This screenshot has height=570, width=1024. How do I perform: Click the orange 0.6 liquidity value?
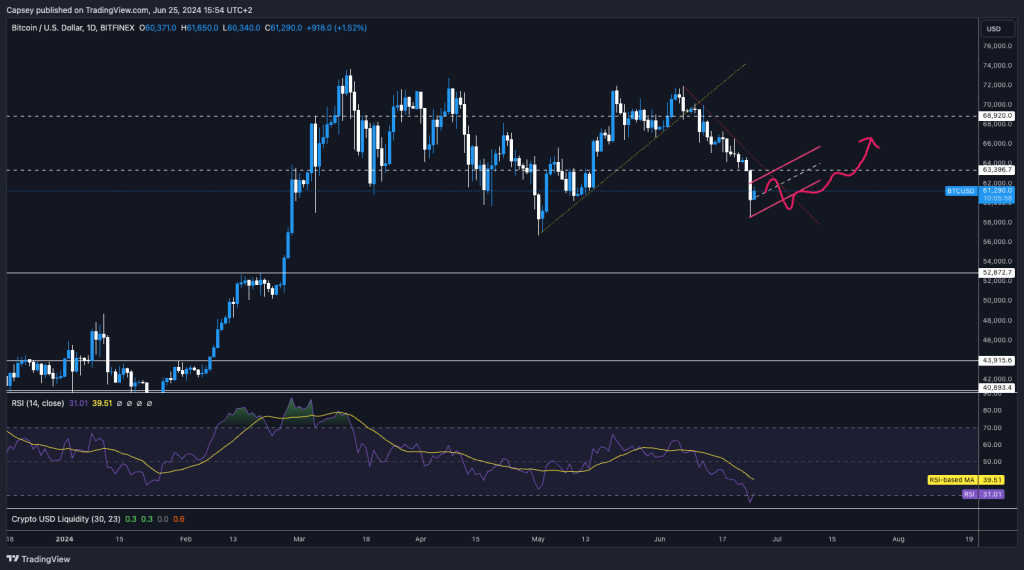pyautogui.click(x=178, y=520)
